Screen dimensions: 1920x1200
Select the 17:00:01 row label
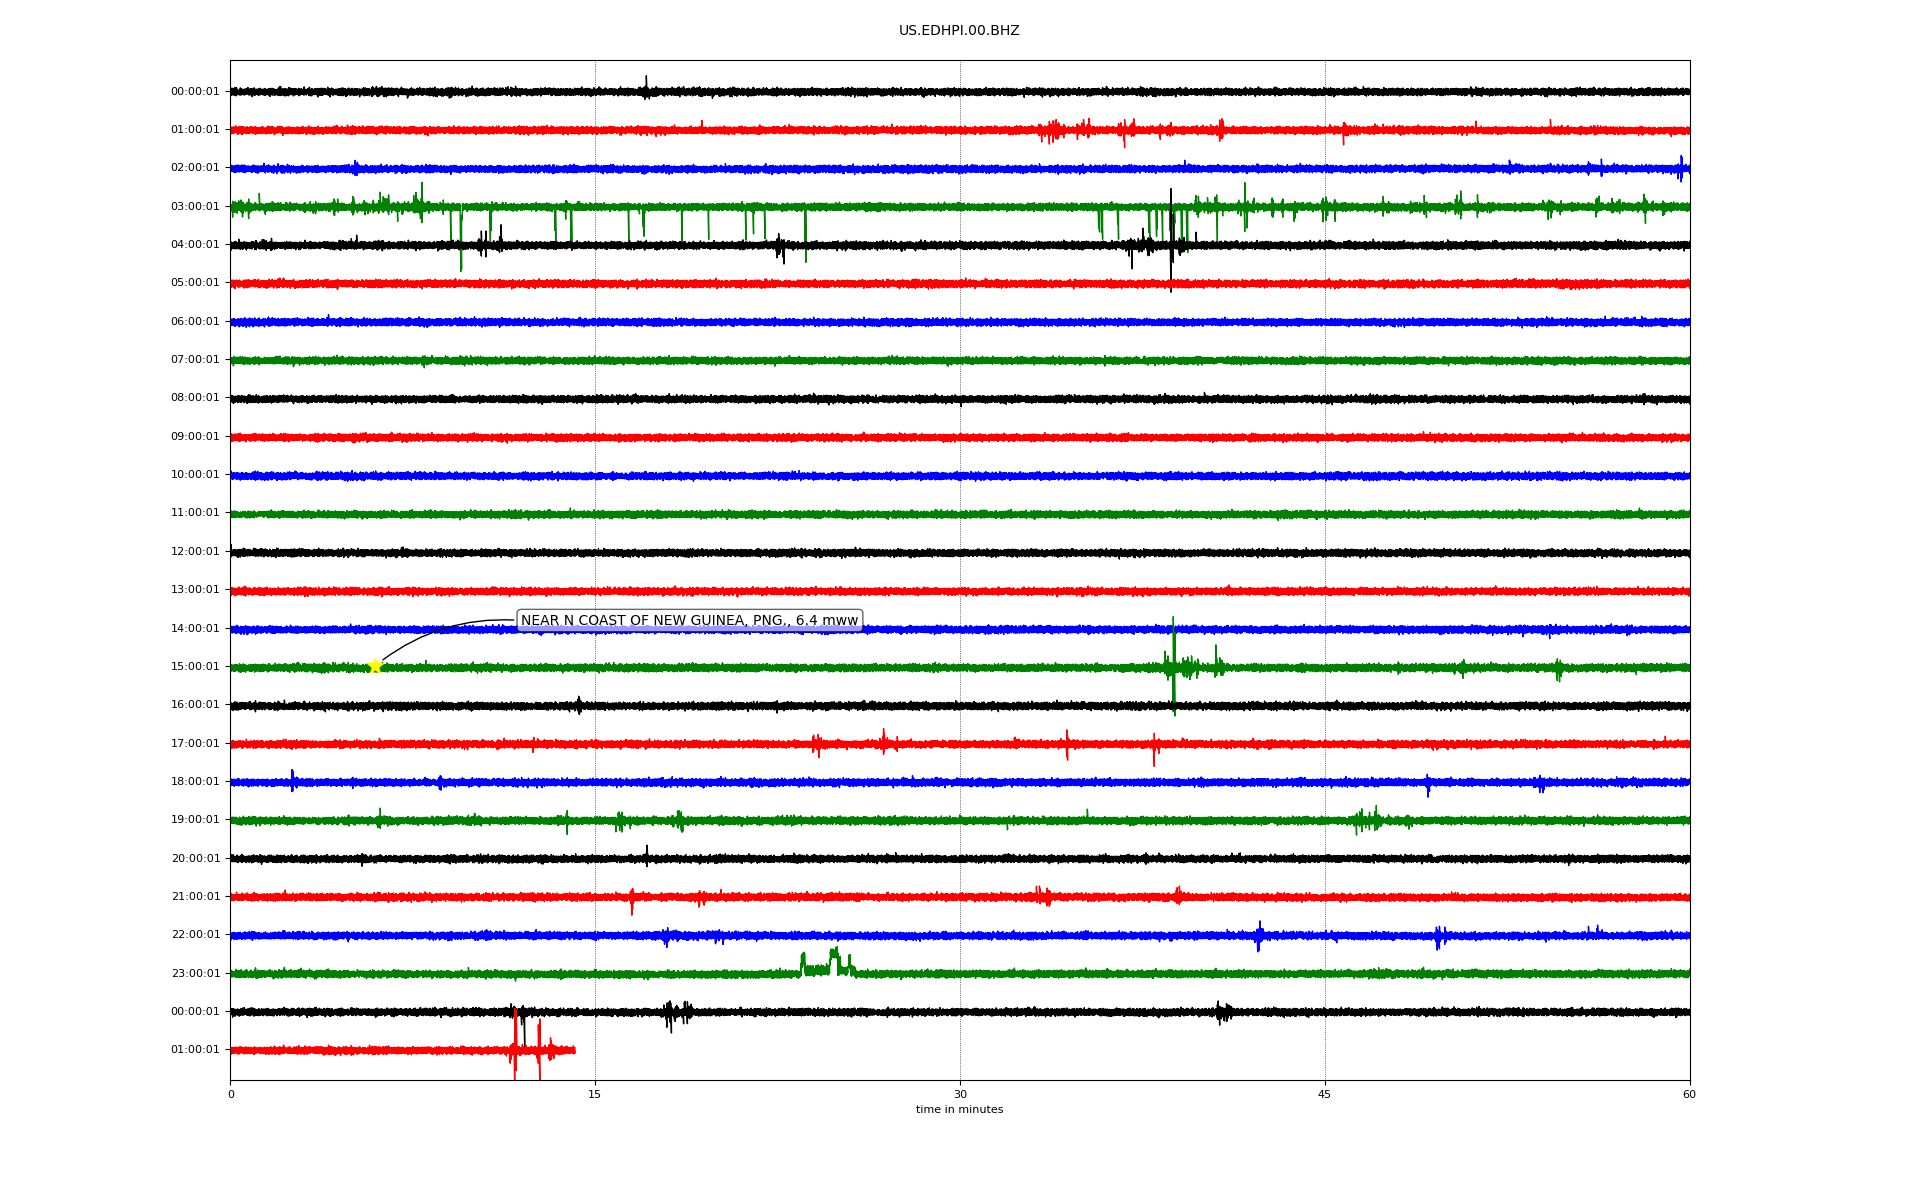pyautogui.click(x=195, y=743)
